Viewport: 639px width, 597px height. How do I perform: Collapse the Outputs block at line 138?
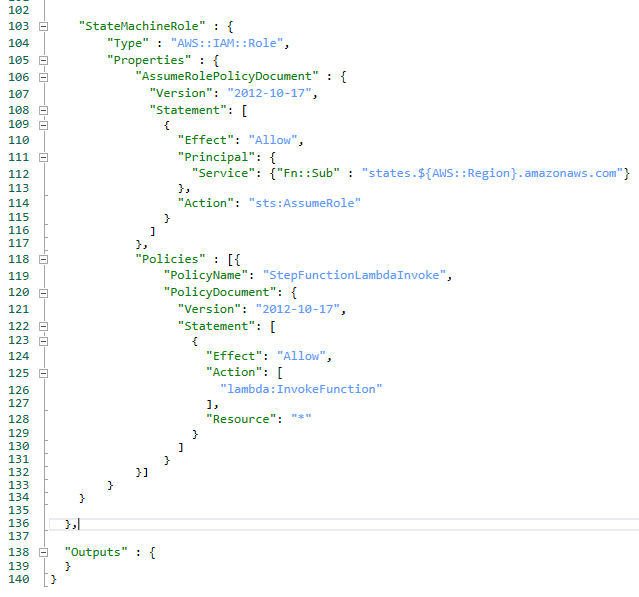(44, 553)
